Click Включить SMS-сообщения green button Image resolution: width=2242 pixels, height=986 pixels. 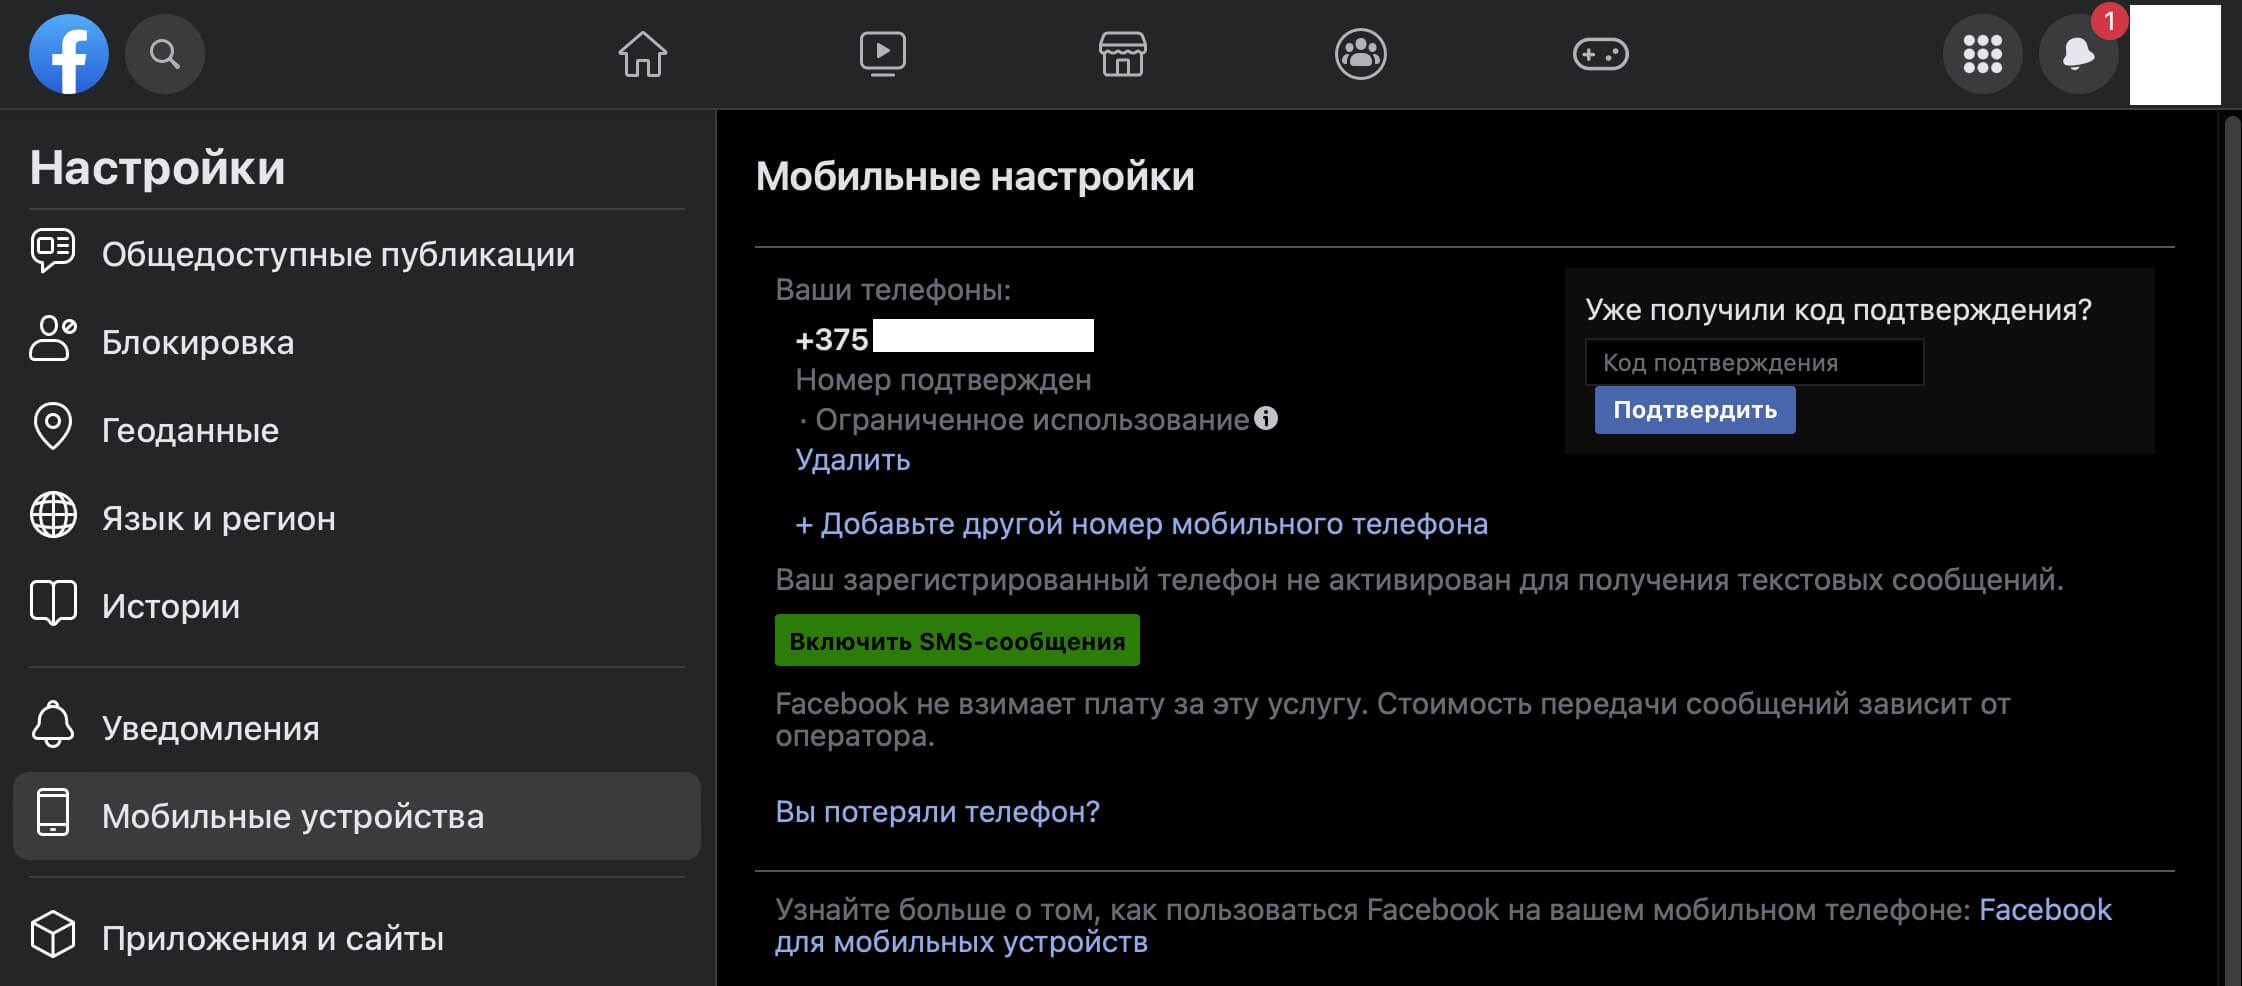click(x=957, y=640)
